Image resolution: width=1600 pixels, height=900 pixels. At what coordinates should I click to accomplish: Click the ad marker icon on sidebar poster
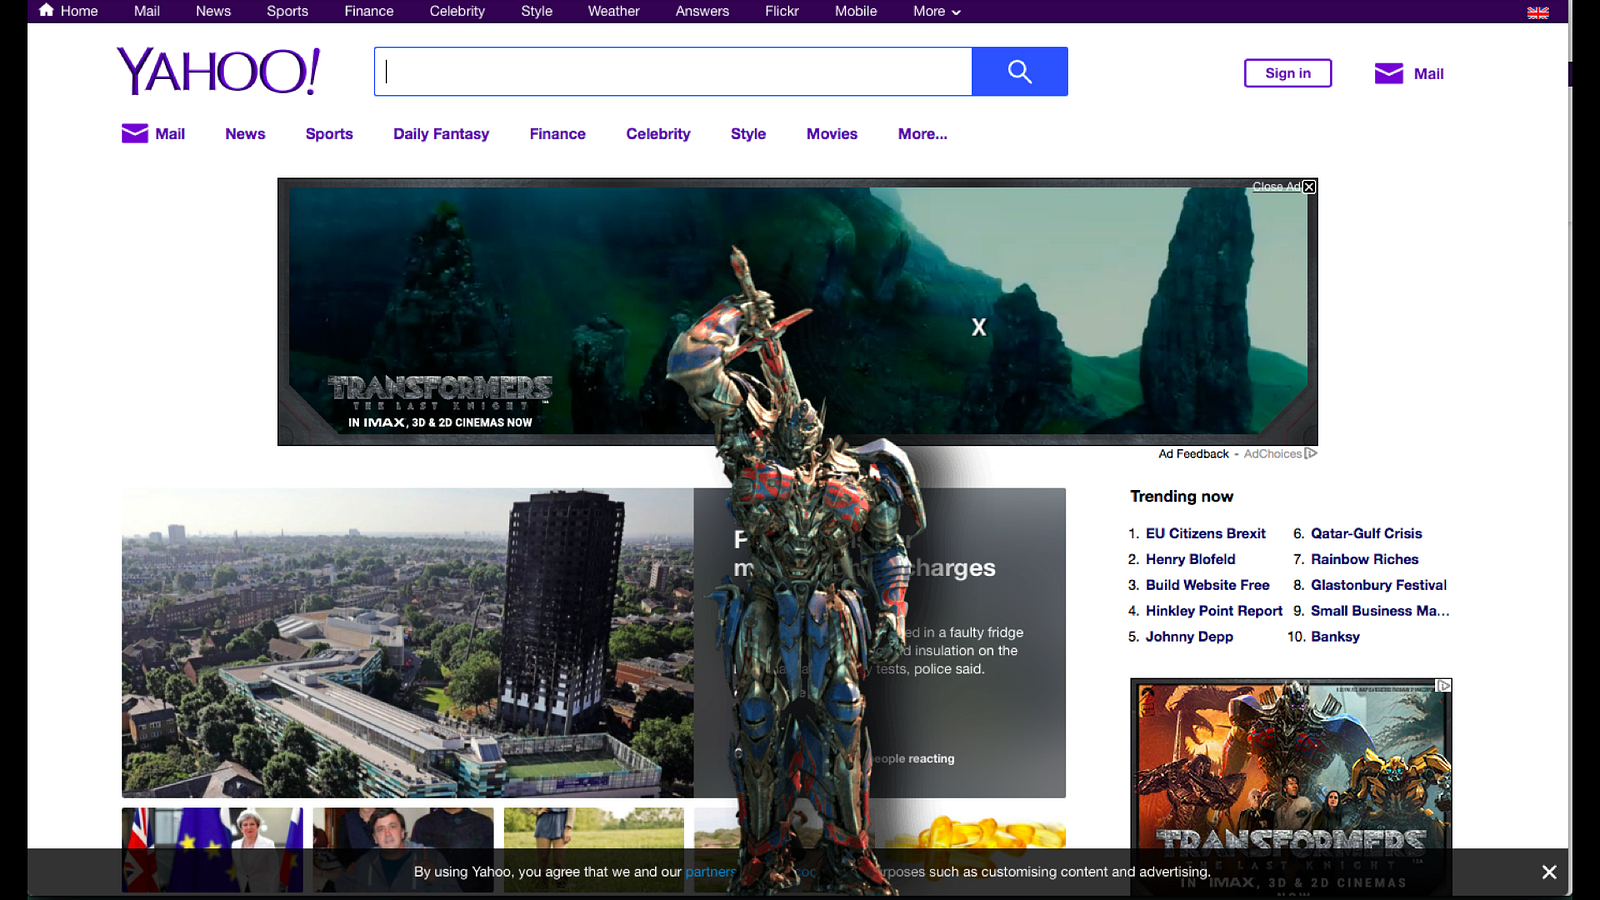point(1444,685)
